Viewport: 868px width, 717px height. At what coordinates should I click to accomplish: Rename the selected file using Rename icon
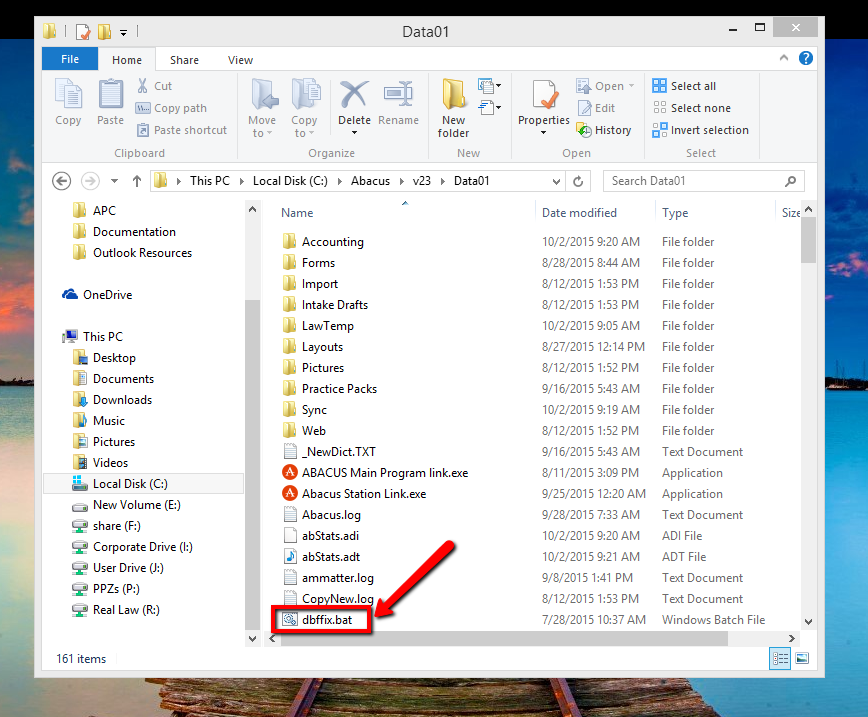(x=398, y=104)
